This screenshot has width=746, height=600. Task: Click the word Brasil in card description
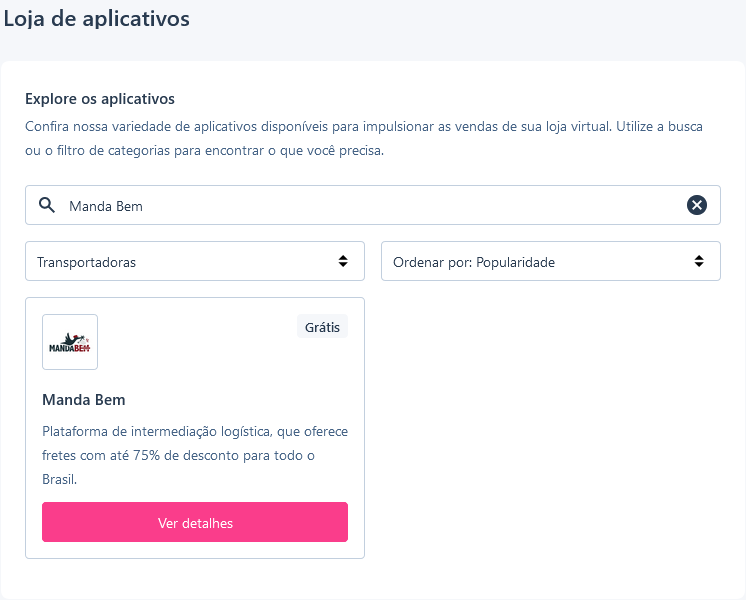point(59,479)
